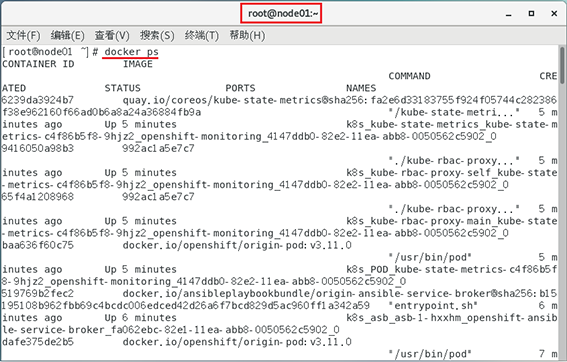Open the 搜索(S) menu

[157, 35]
